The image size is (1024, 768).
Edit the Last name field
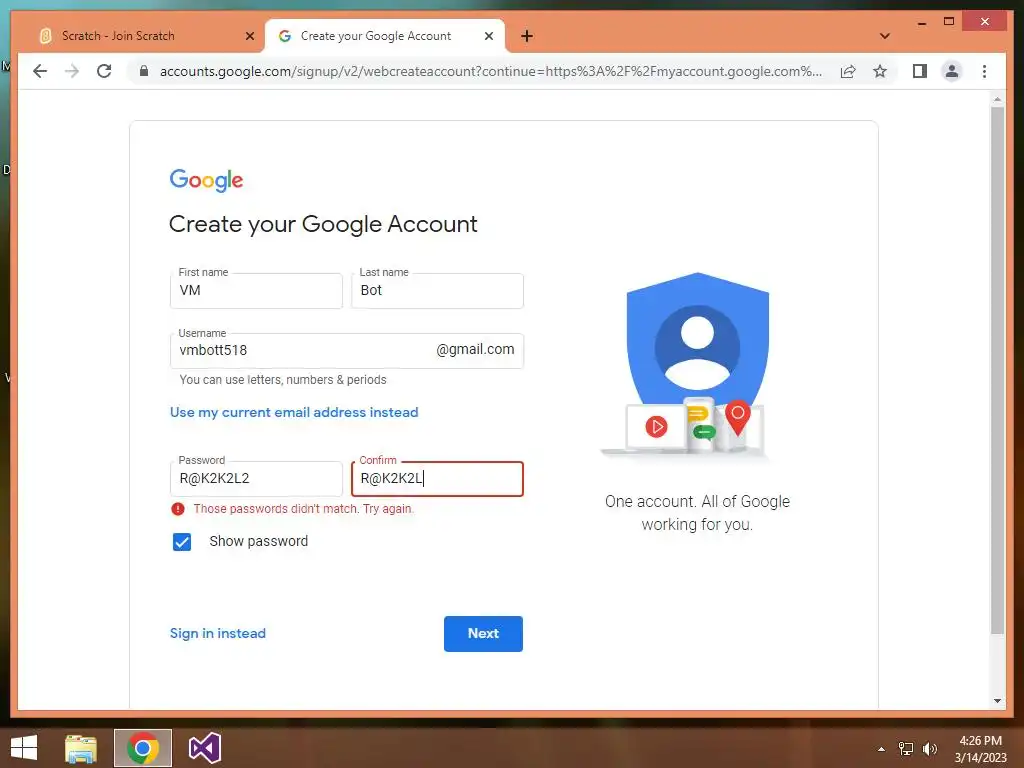437,291
